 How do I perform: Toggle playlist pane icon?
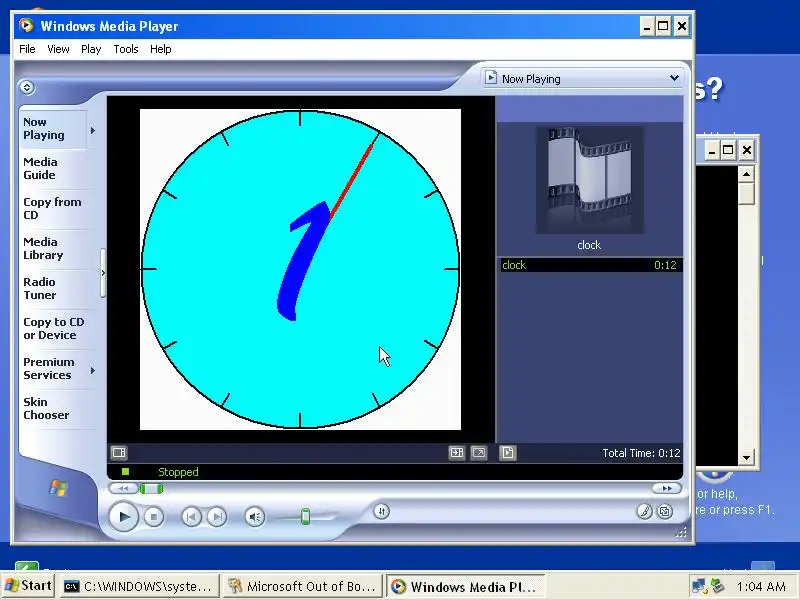click(x=508, y=453)
